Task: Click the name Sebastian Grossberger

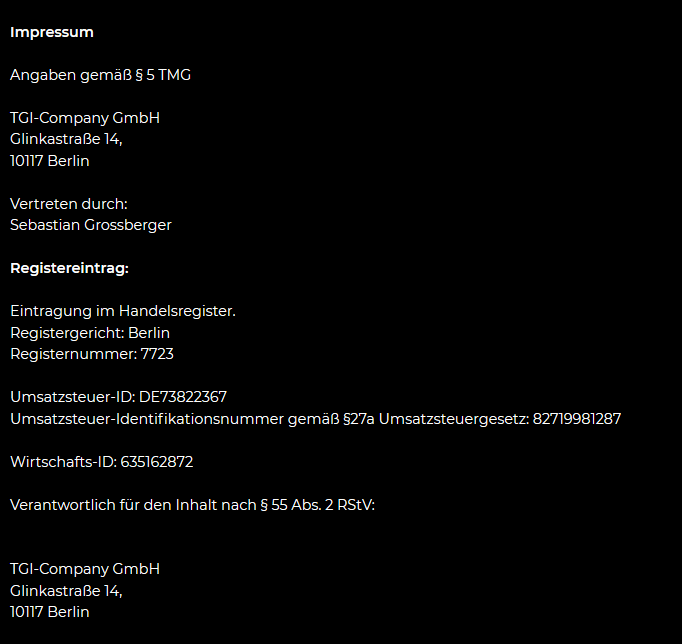Action: (x=91, y=225)
